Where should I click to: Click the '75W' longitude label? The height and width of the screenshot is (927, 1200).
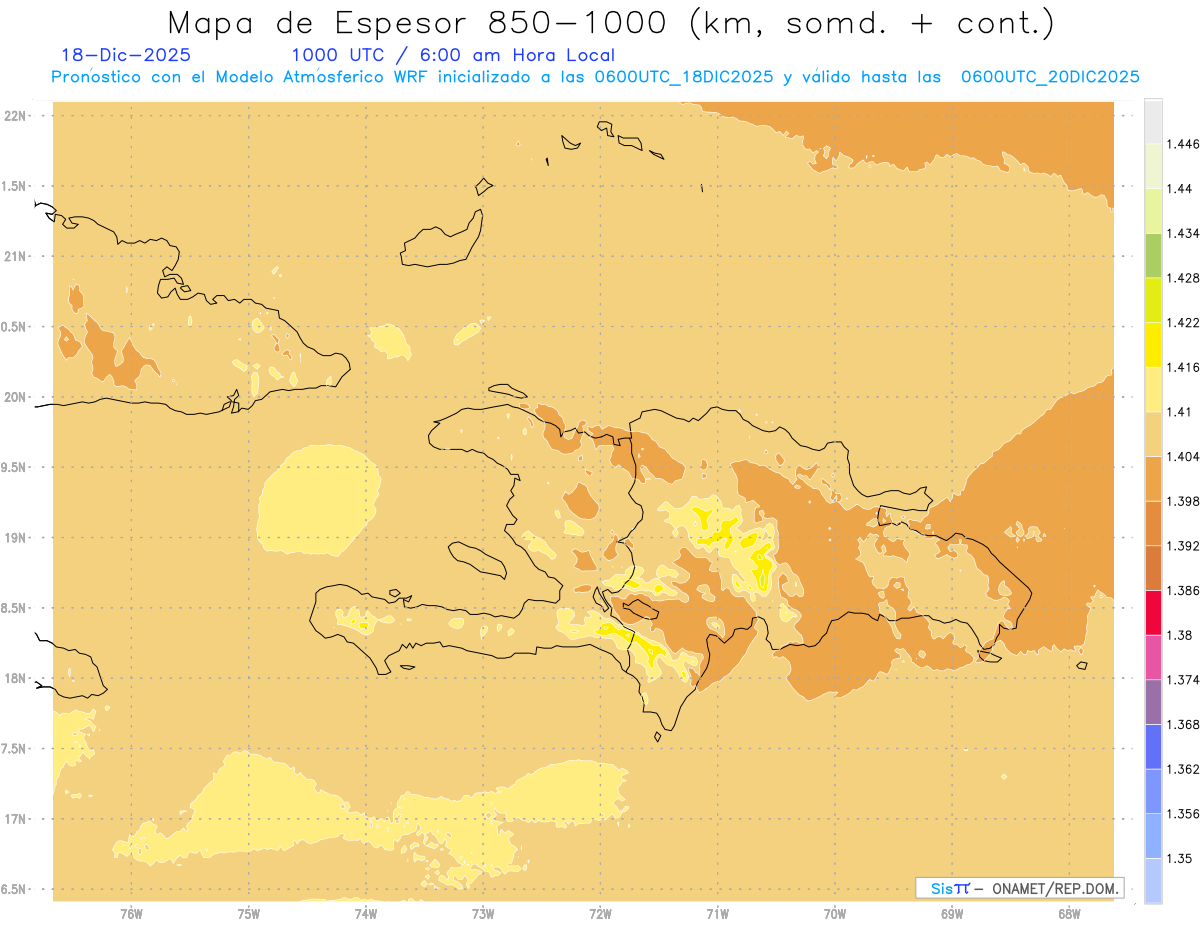coord(249,914)
